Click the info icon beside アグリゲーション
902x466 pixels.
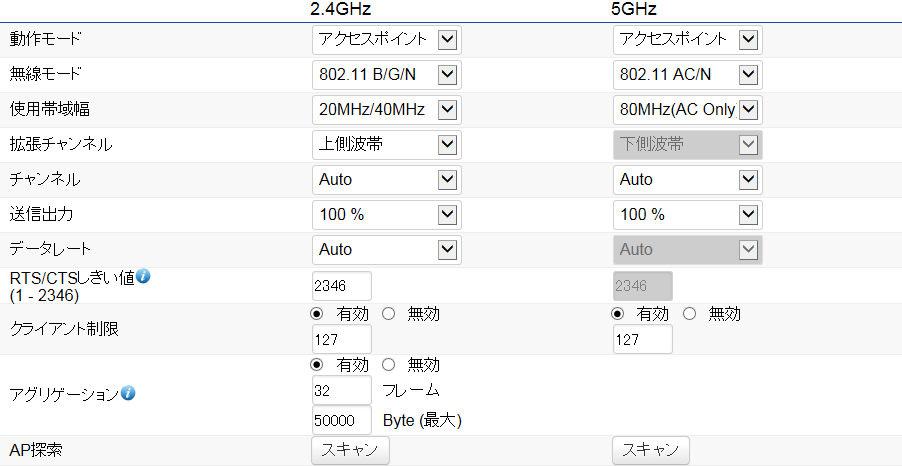pos(128,393)
